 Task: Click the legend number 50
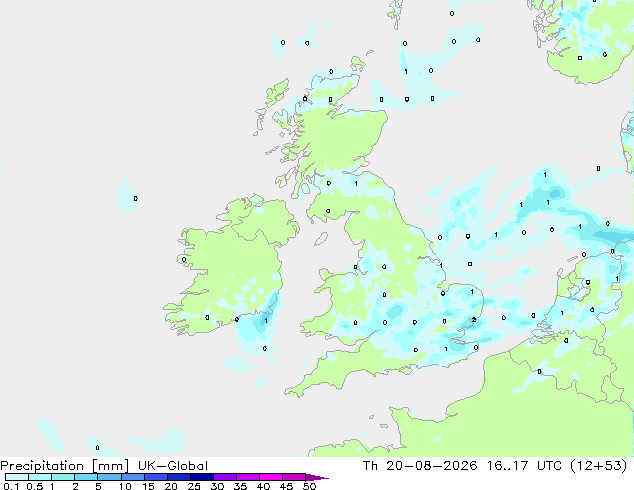pyautogui.click(x=309, y=486)
